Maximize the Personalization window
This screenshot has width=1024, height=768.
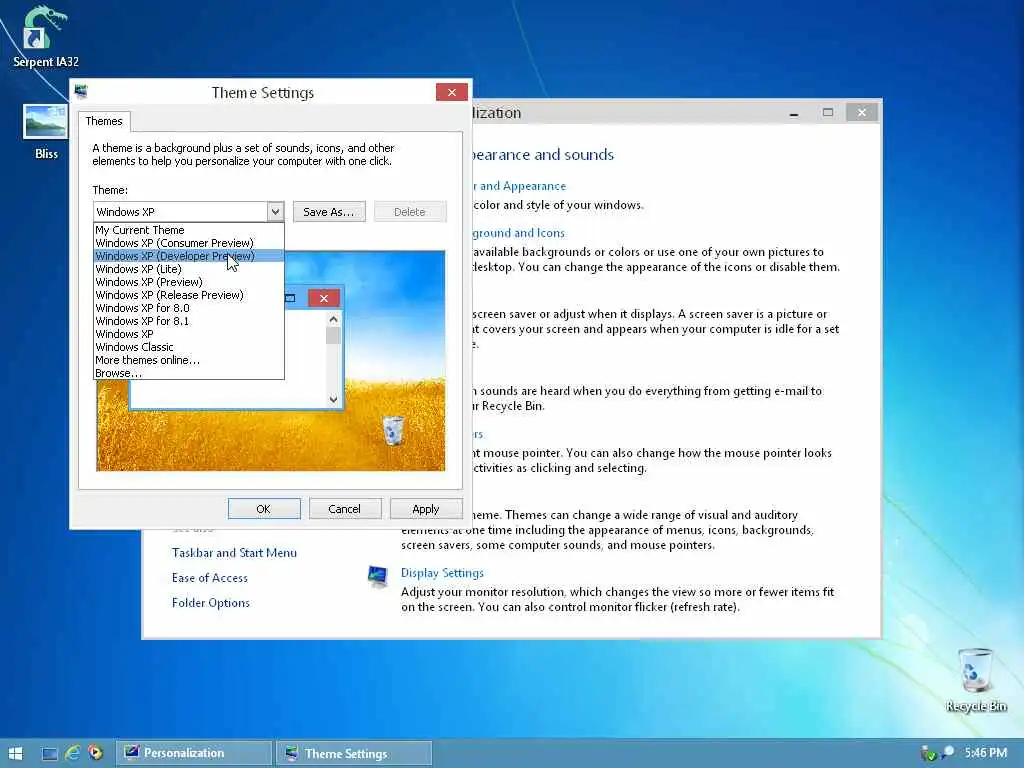tap(827, 113)
